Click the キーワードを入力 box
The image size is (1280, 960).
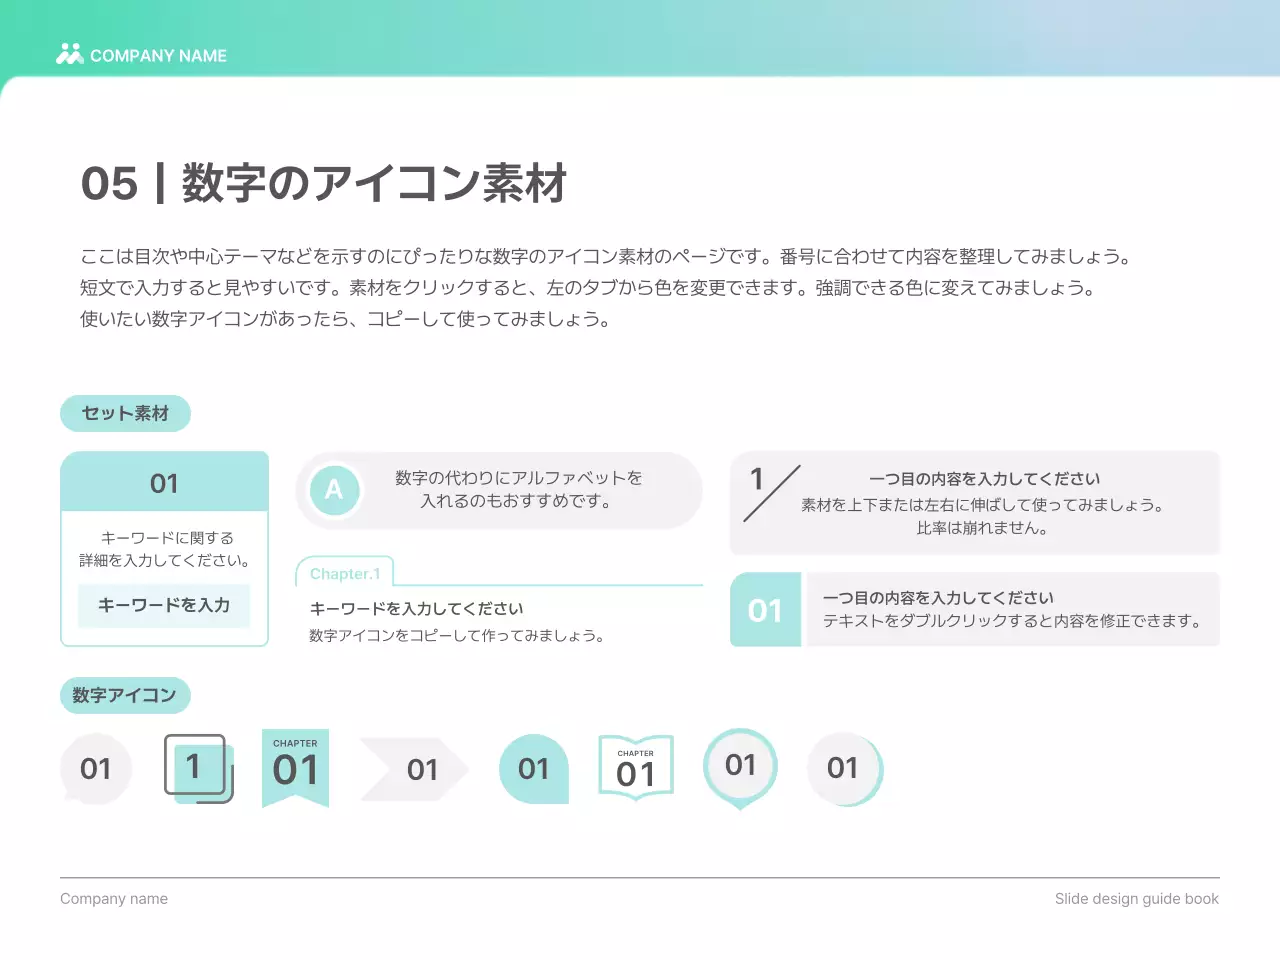coord(164,605)
